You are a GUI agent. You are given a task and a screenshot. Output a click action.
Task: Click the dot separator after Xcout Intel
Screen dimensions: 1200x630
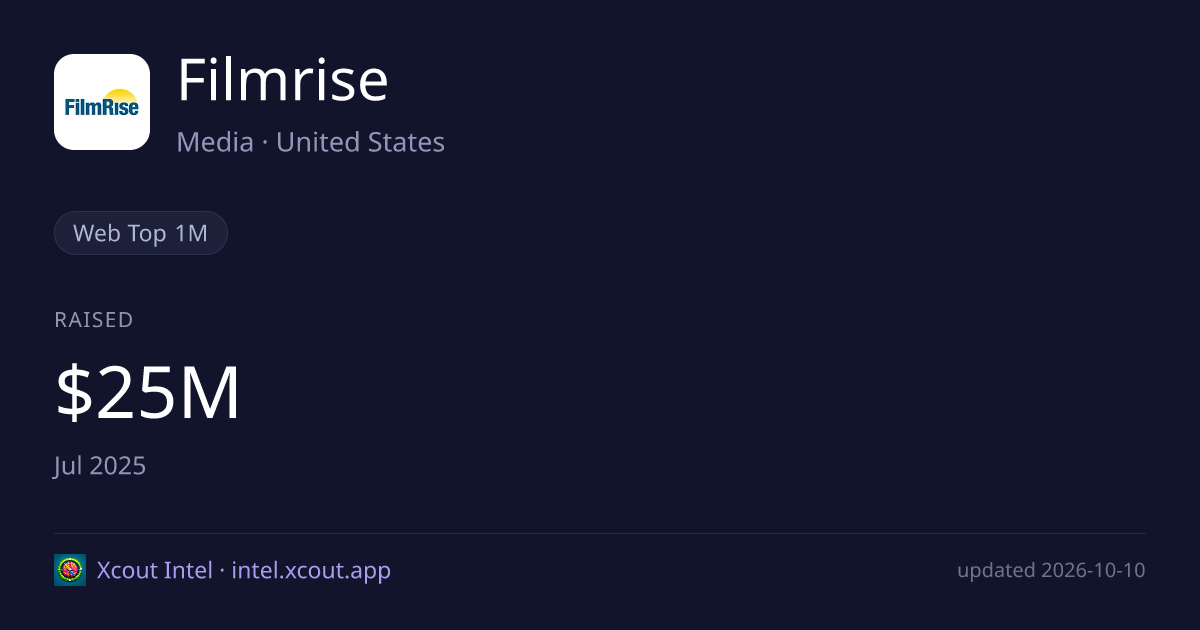tap(222, 571)
